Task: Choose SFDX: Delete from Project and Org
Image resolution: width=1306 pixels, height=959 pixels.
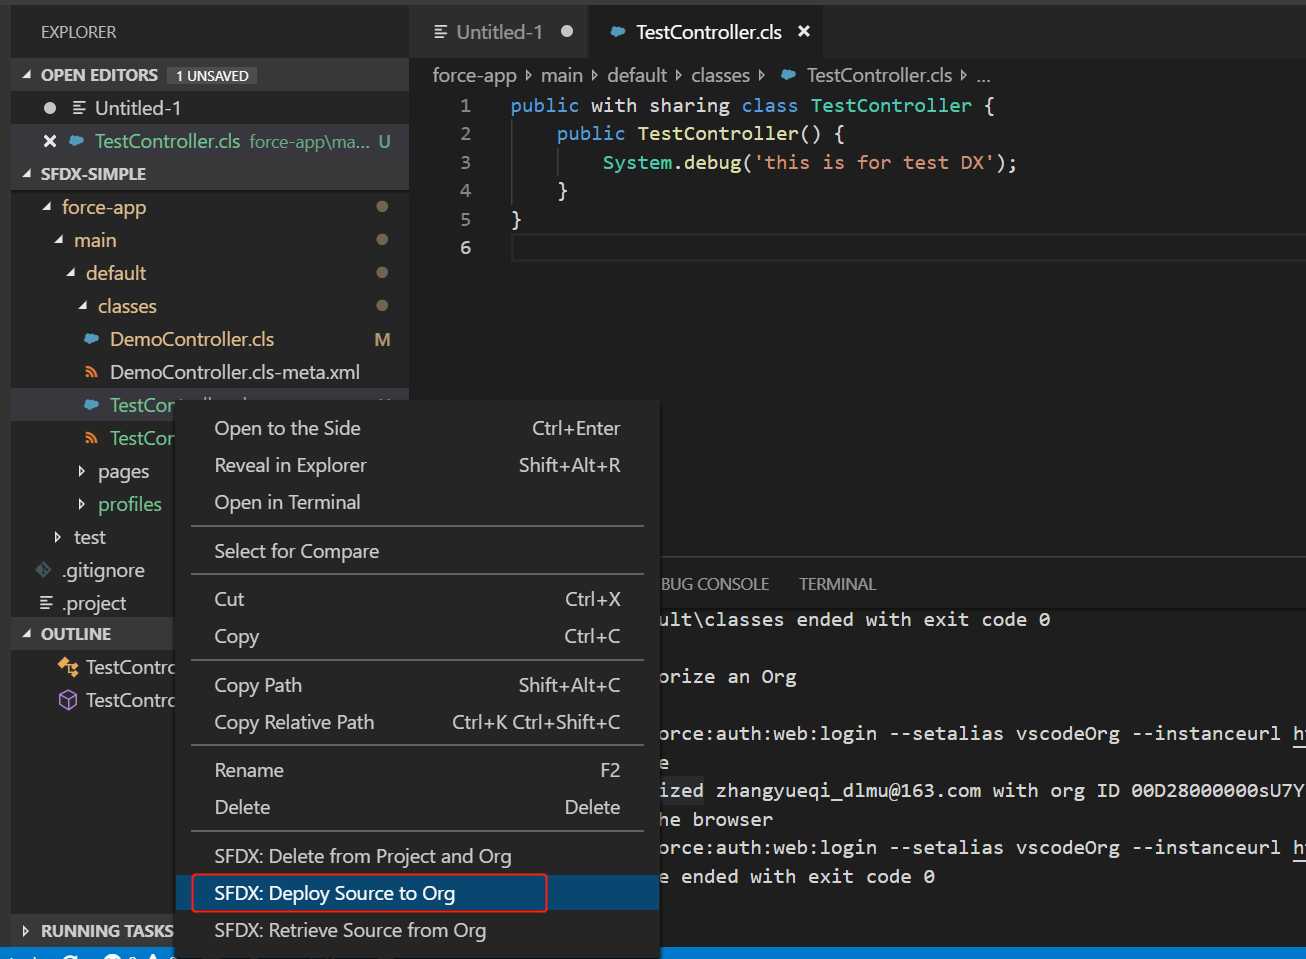Action: [x=417, y=856]
